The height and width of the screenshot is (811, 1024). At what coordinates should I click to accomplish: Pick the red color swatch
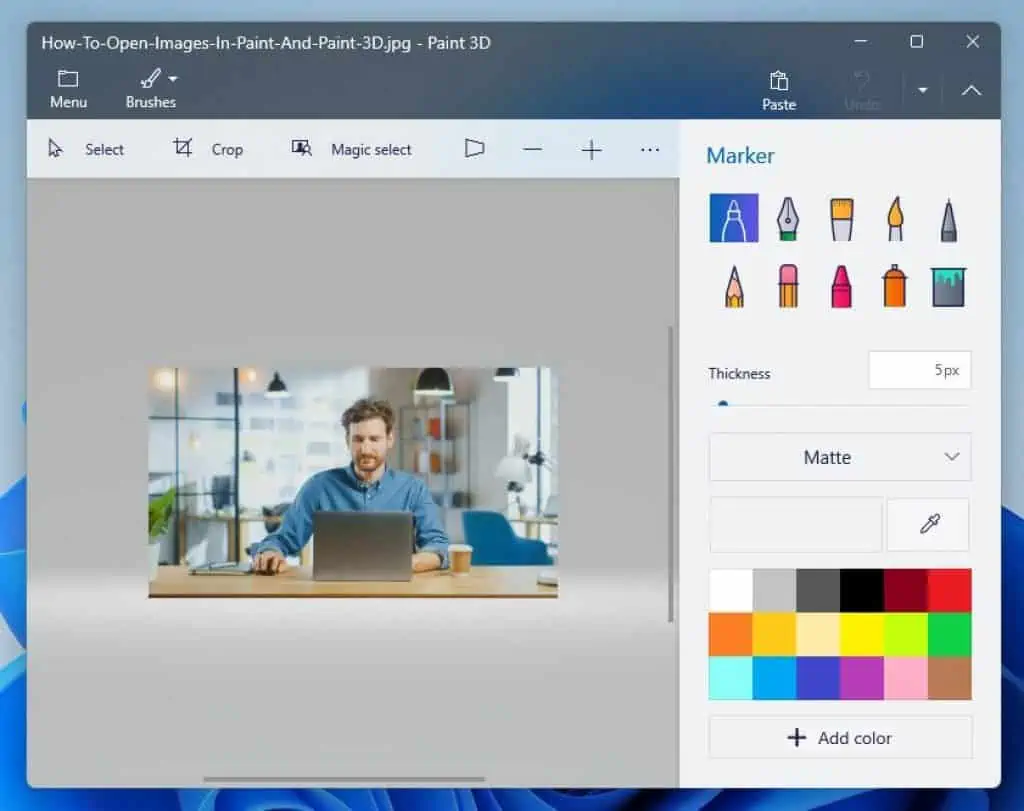[948, 588]
